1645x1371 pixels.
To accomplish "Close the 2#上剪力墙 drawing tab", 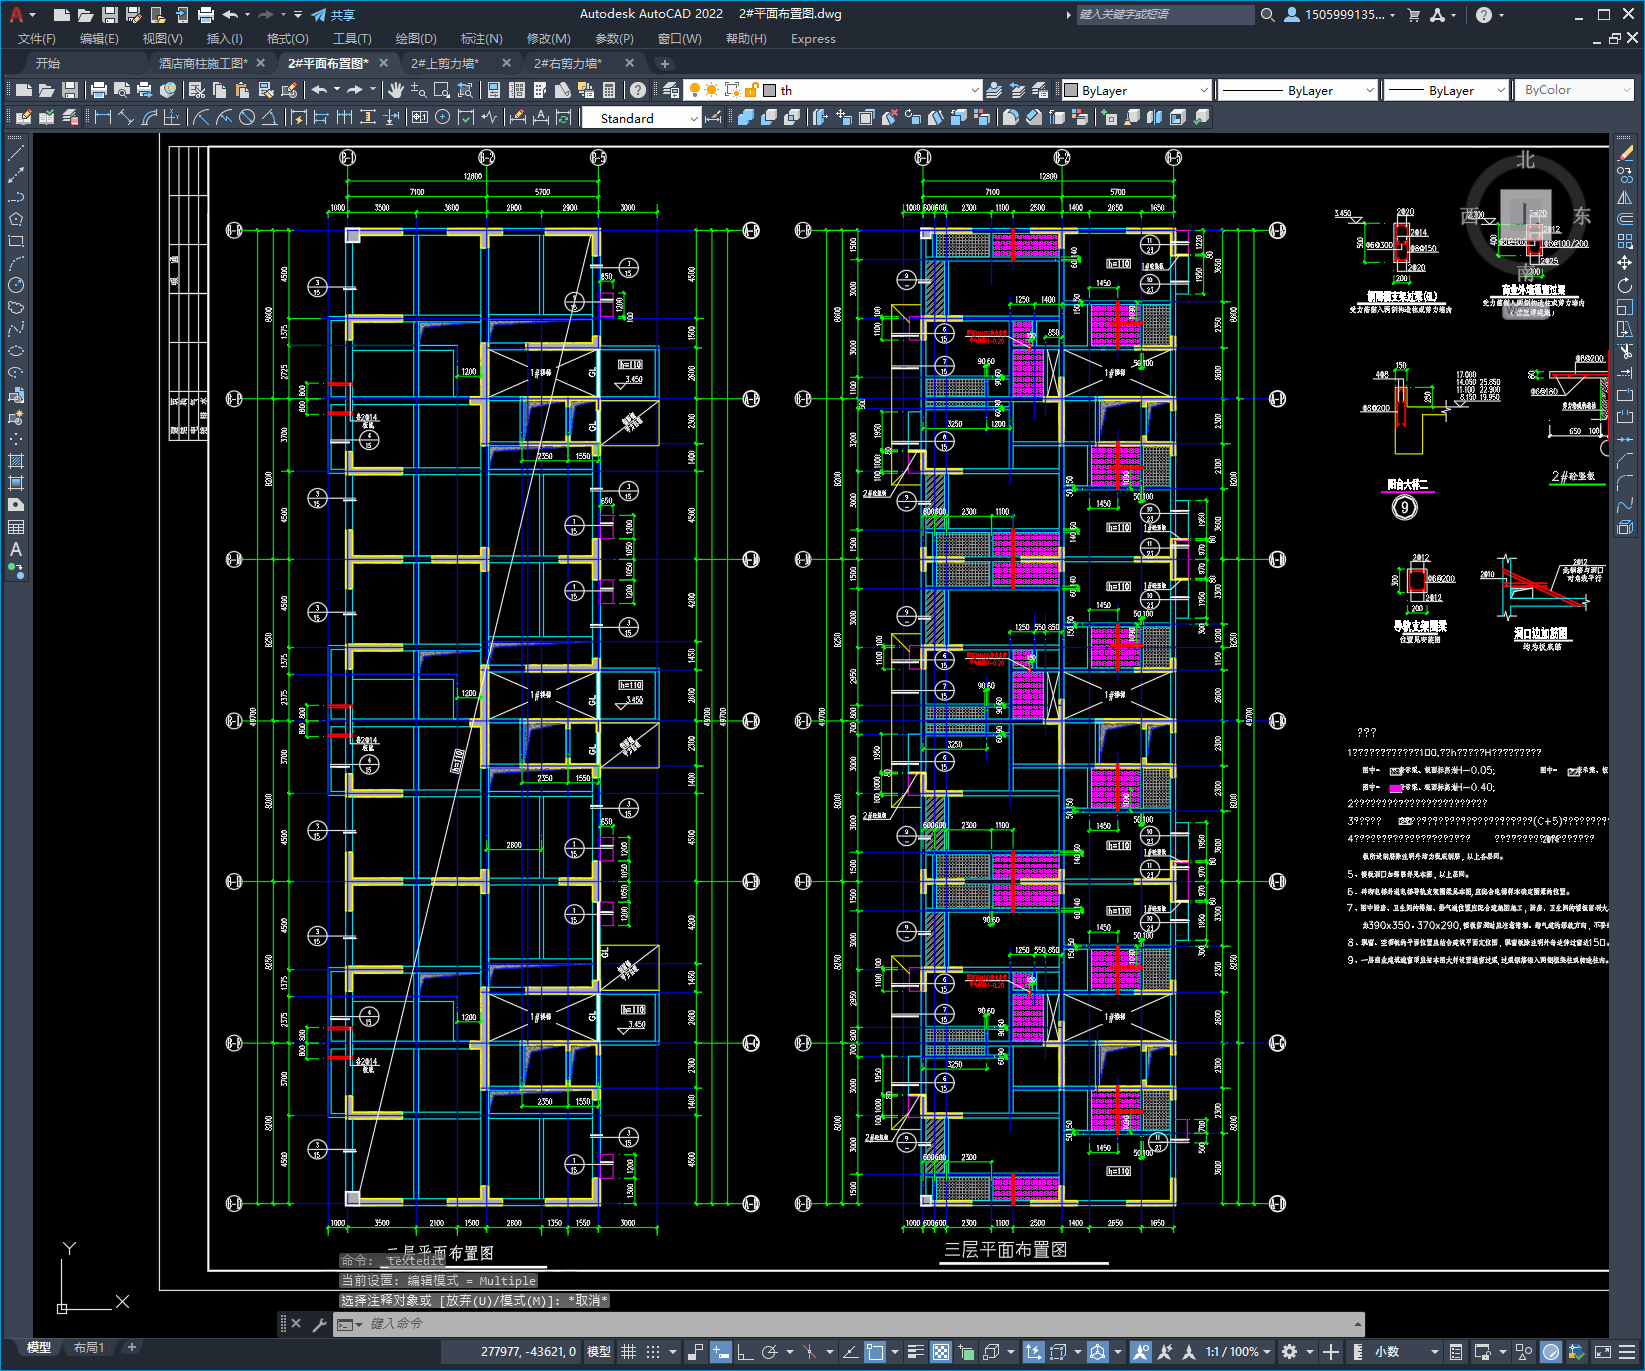I will coord(506,63).
